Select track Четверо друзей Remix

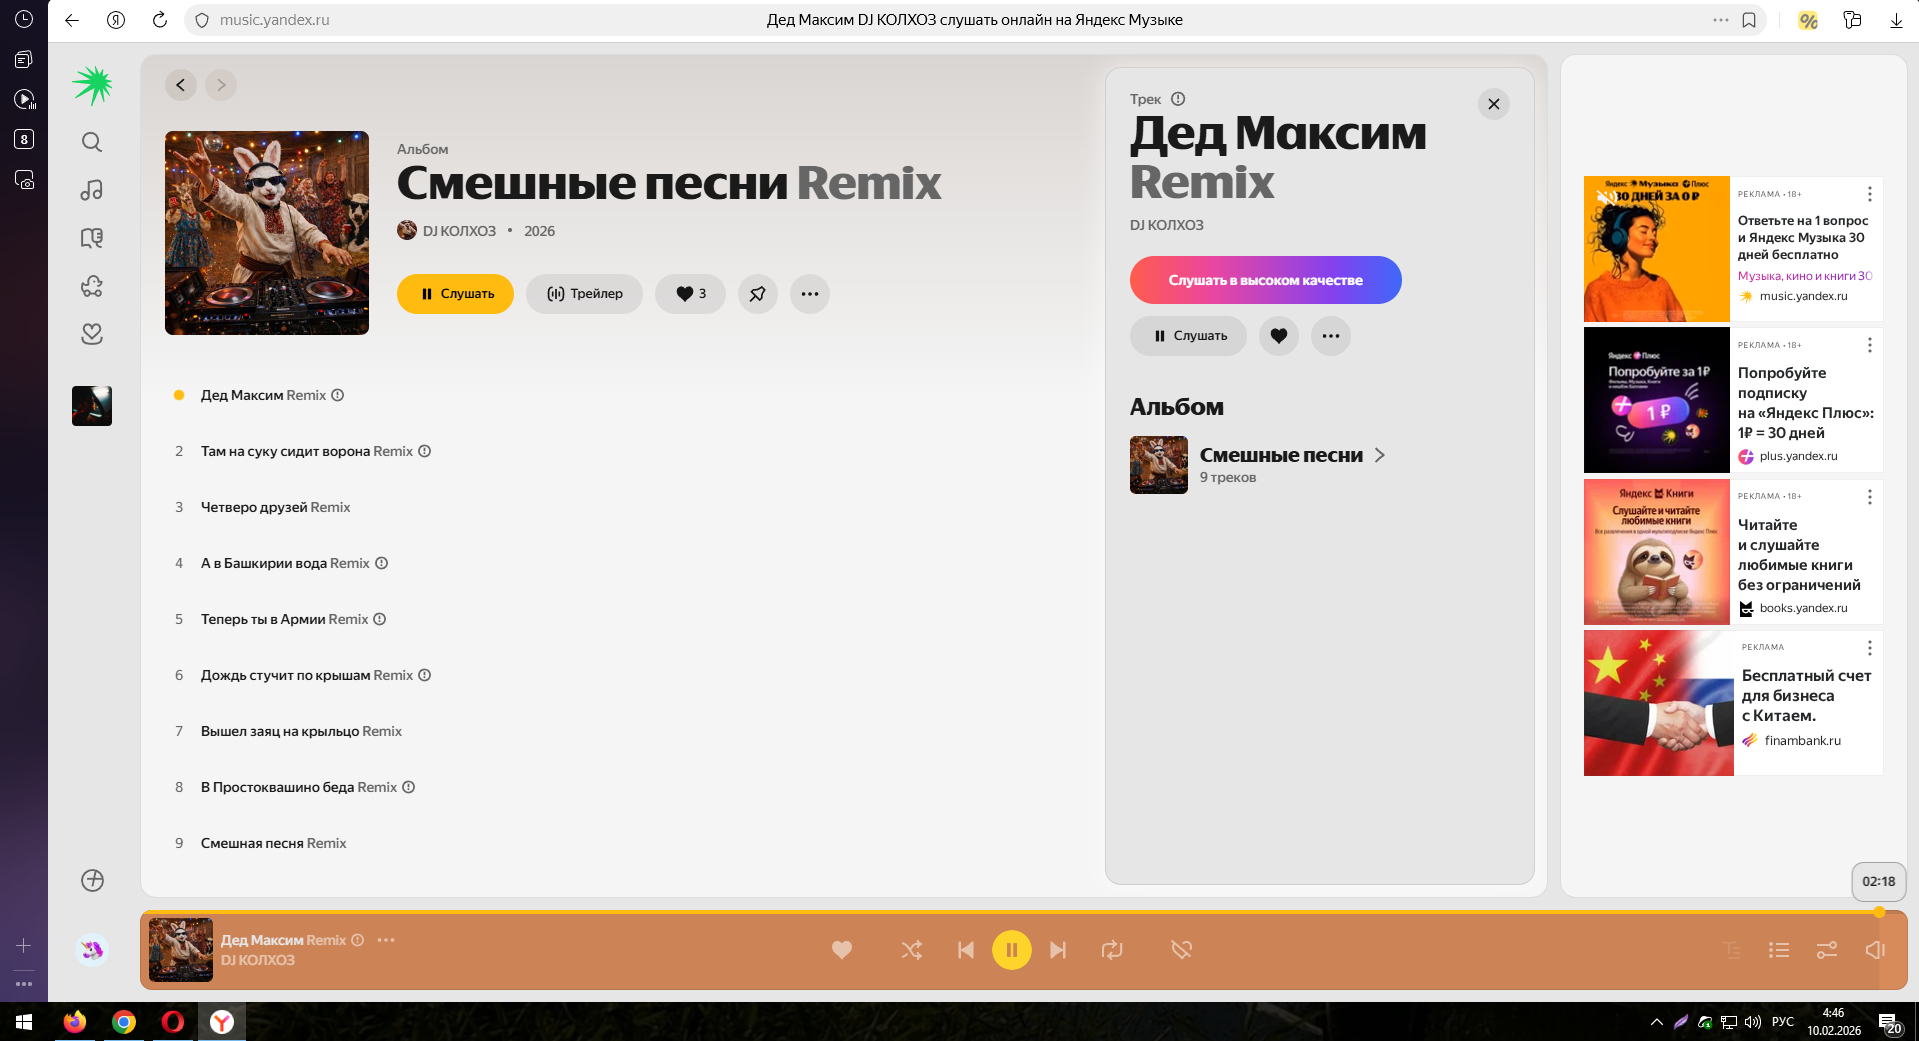275,507
